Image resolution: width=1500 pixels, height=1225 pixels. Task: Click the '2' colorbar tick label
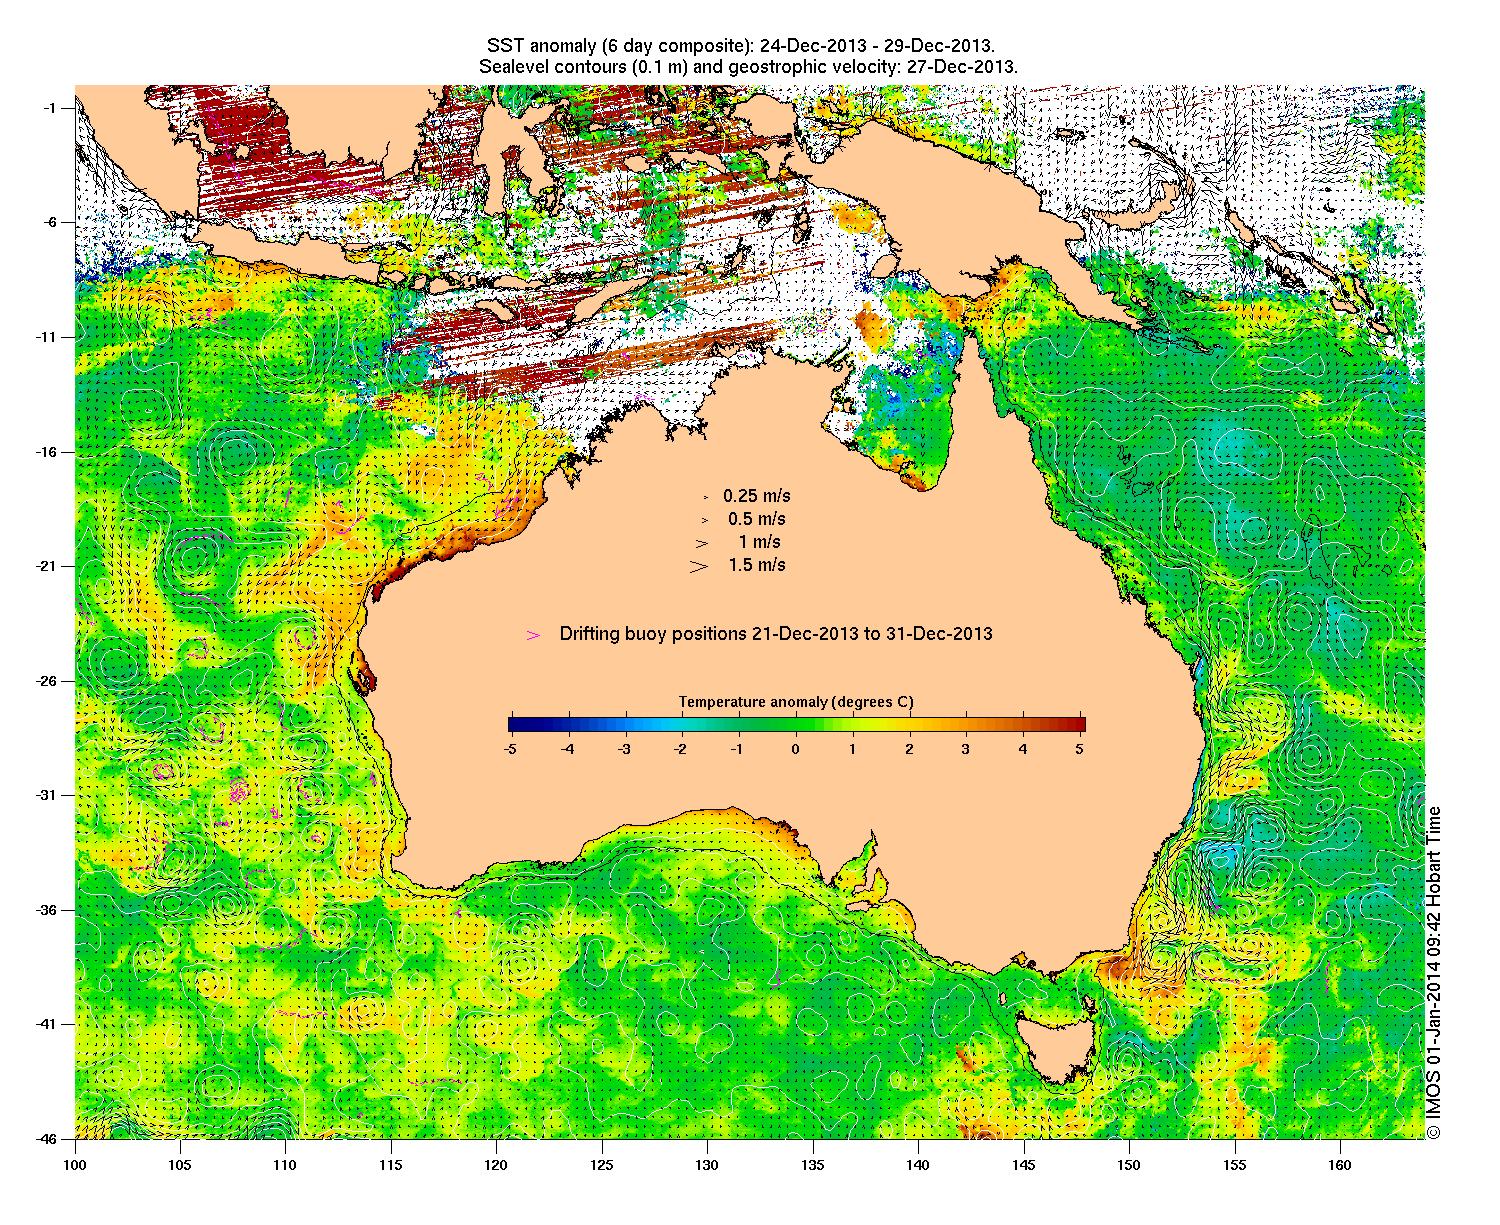point(909,748)
